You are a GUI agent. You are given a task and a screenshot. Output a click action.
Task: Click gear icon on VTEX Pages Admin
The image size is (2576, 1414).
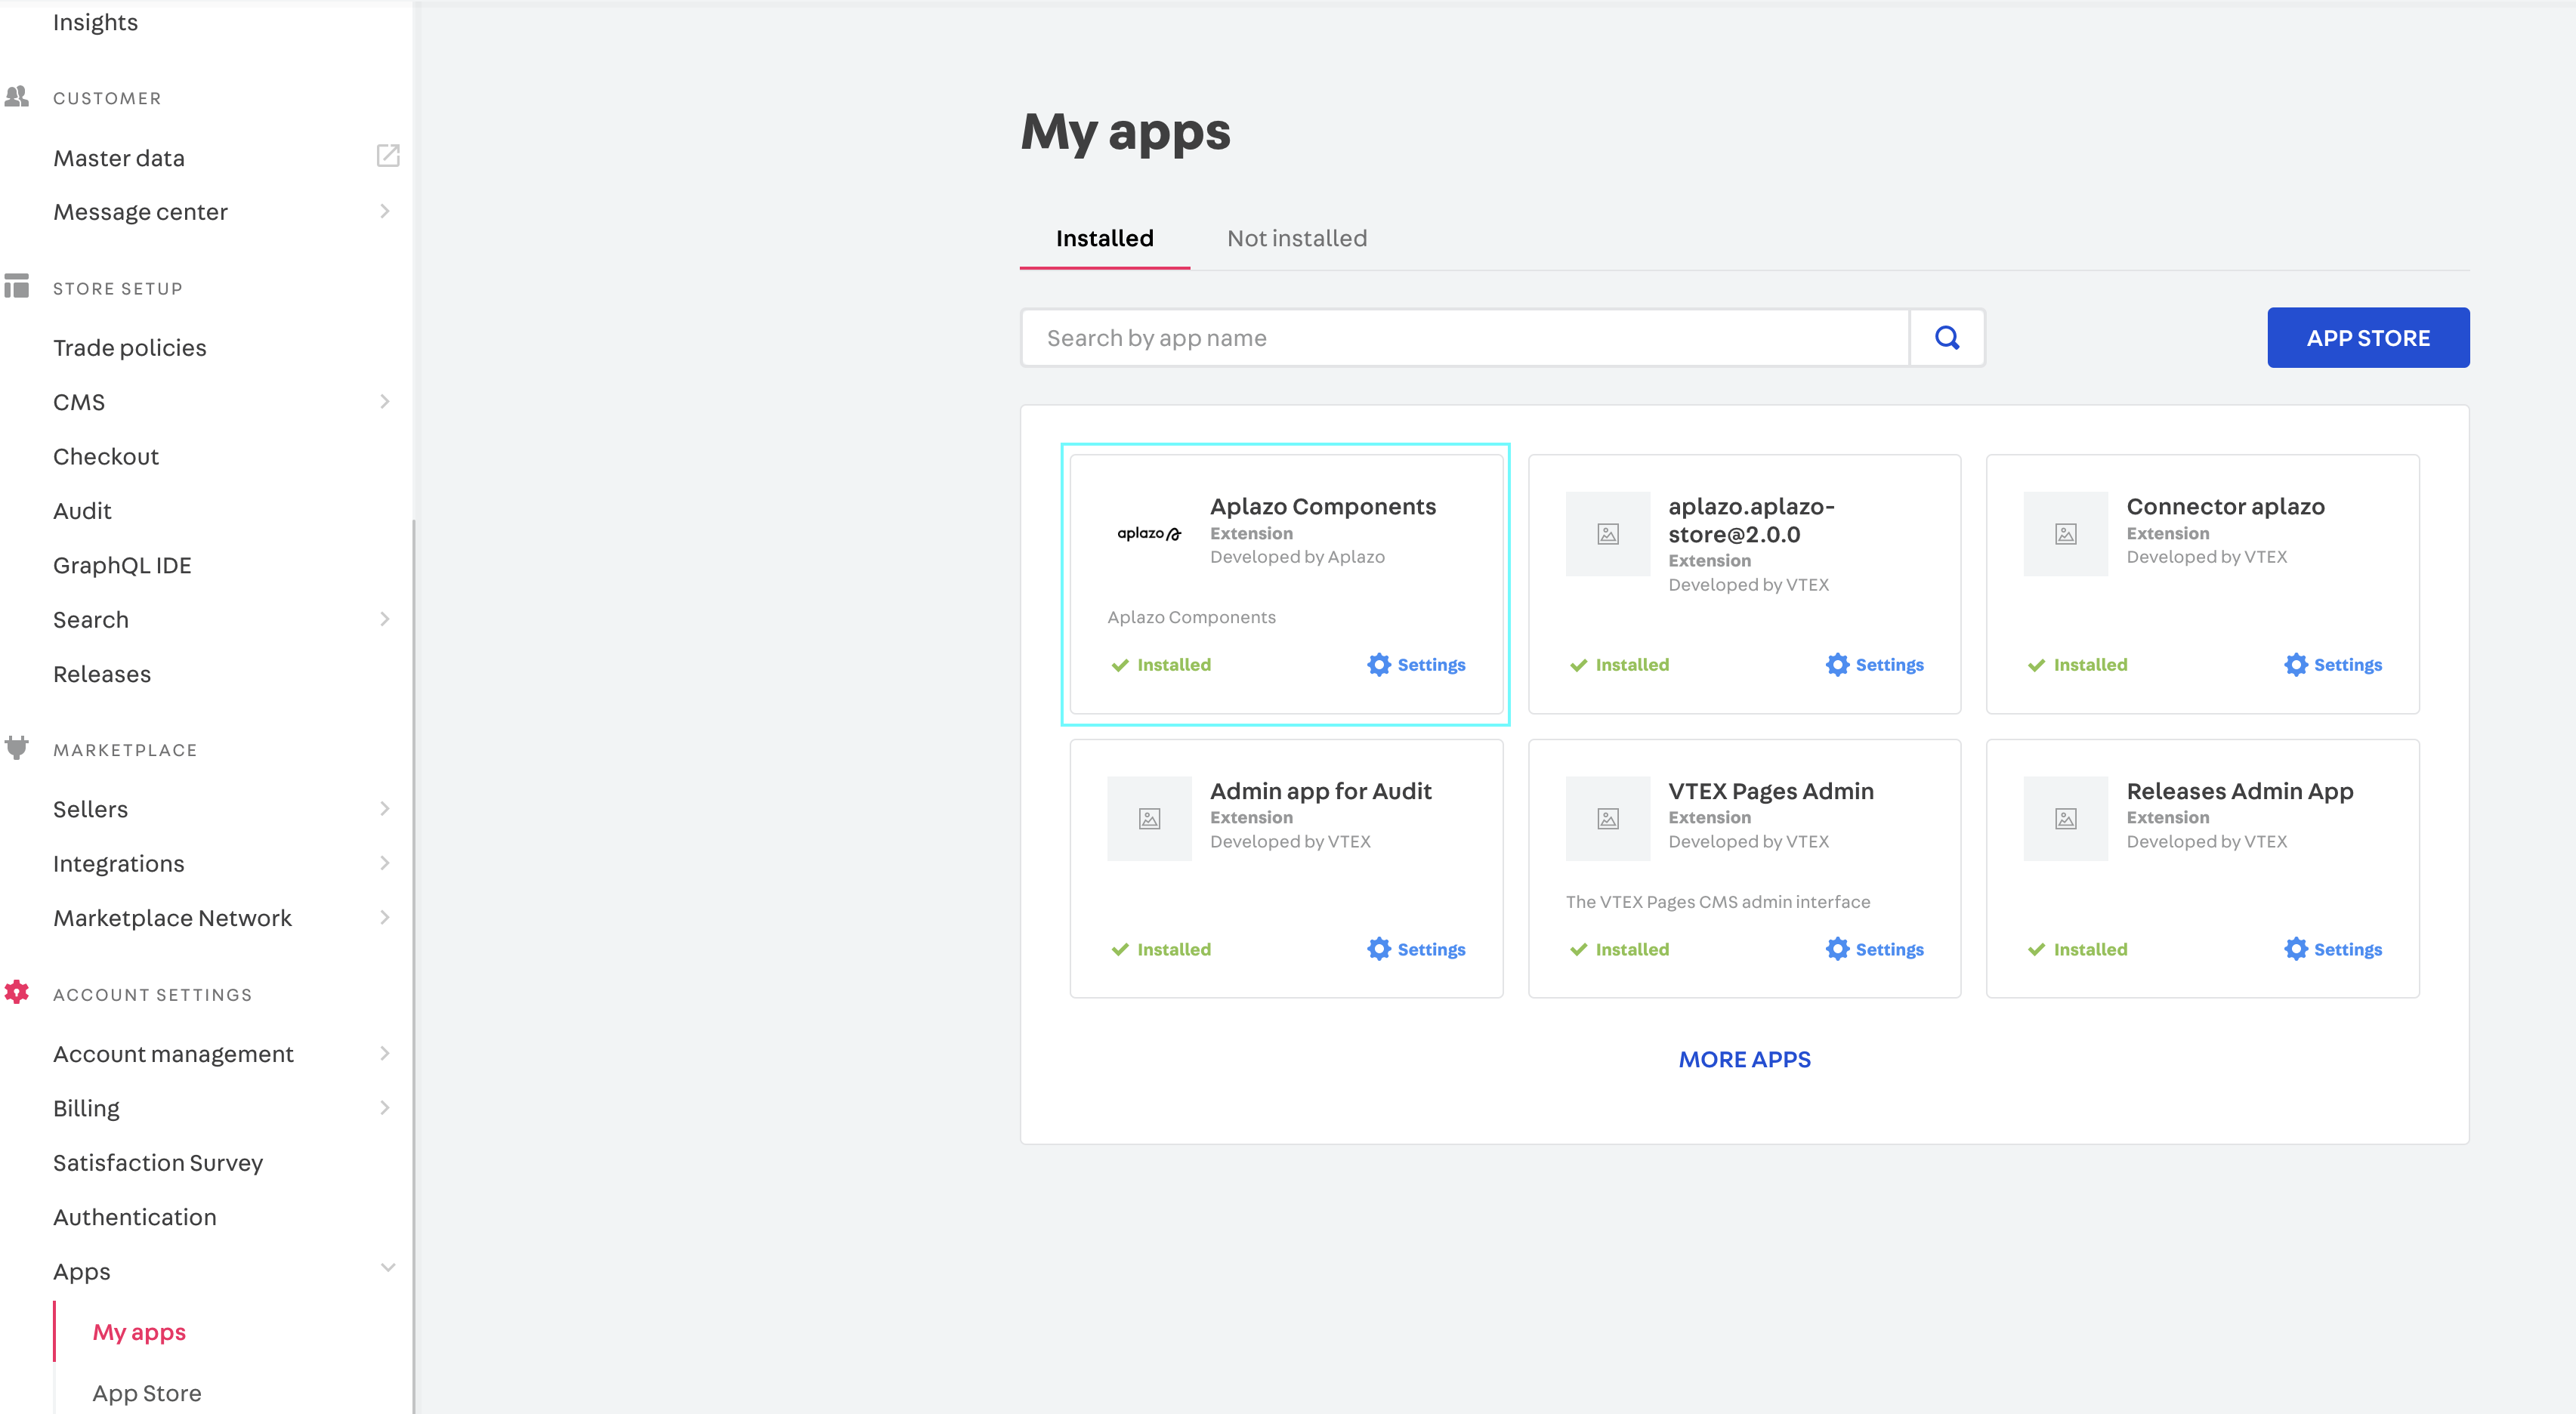[x=1837, y=949]
